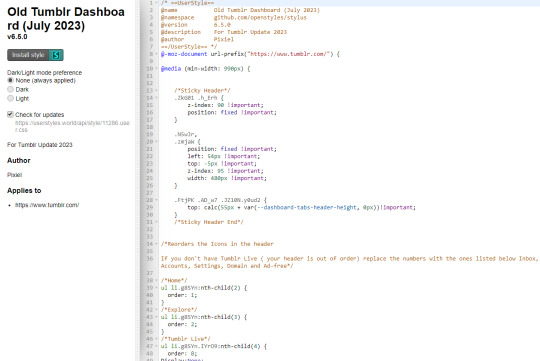
Task: Uncheck the Check for updates checkbox
Action: pyautogui.click(x=10, y=114)
